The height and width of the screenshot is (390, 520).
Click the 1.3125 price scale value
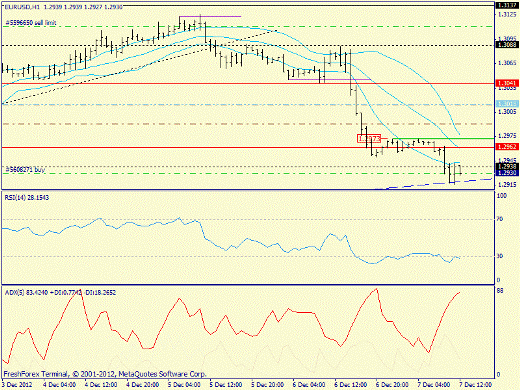507,14
